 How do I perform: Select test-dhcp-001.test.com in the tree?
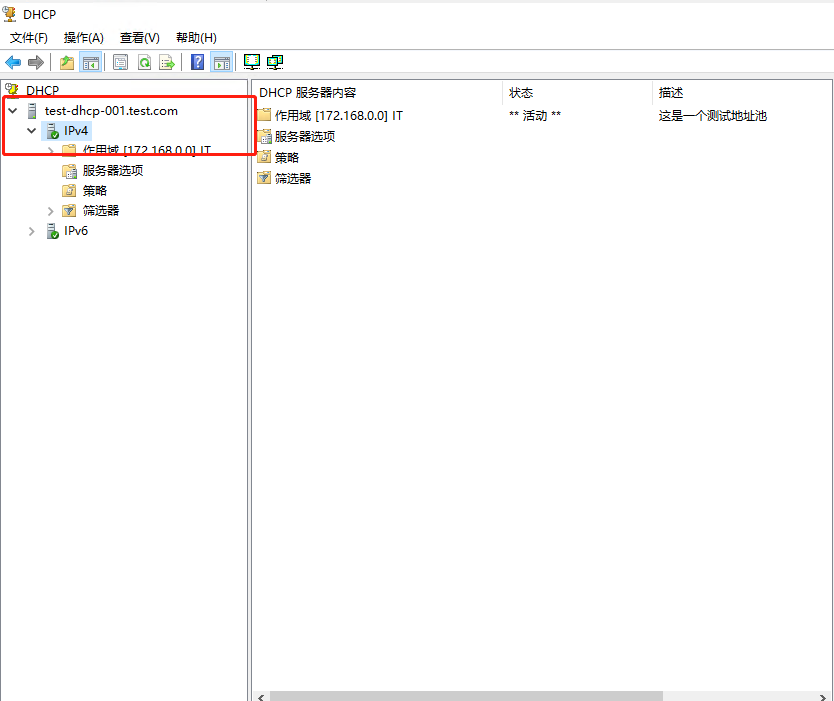(111, 111)
